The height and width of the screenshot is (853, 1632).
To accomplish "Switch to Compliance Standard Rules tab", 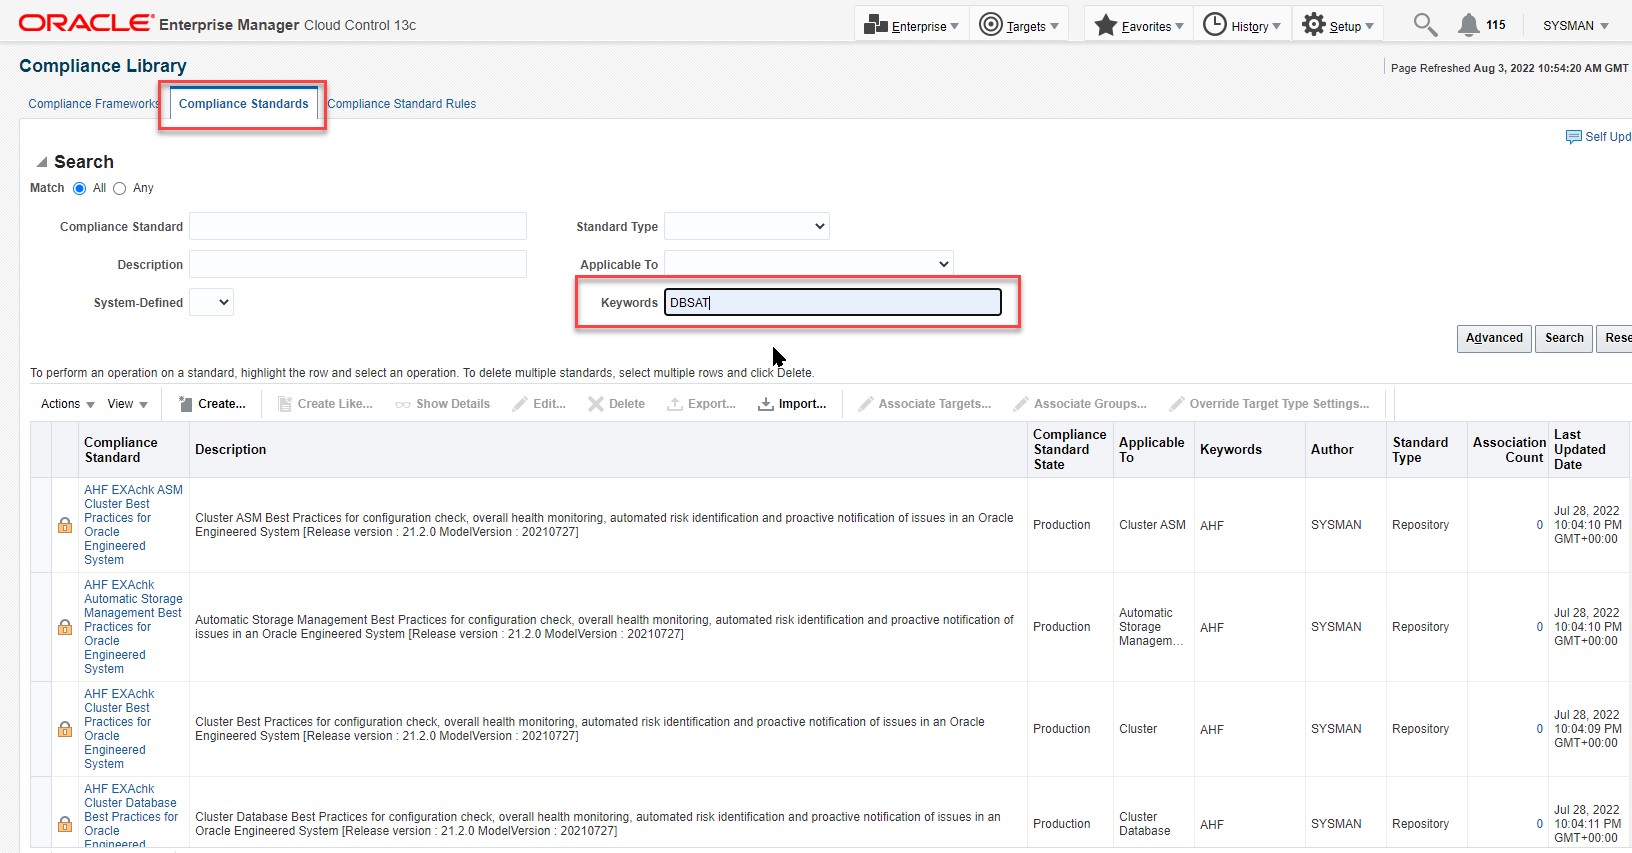I will (402, 104).
